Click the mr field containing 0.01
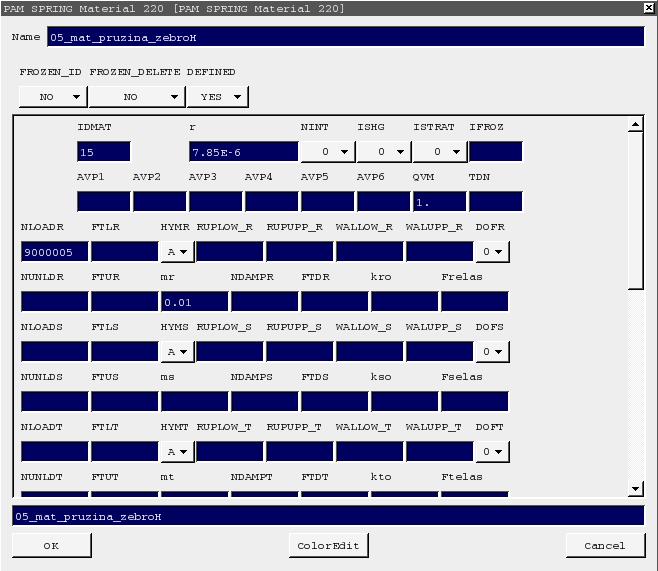The height and width of the screenshot is (571, 658). [x=195, y=302]
